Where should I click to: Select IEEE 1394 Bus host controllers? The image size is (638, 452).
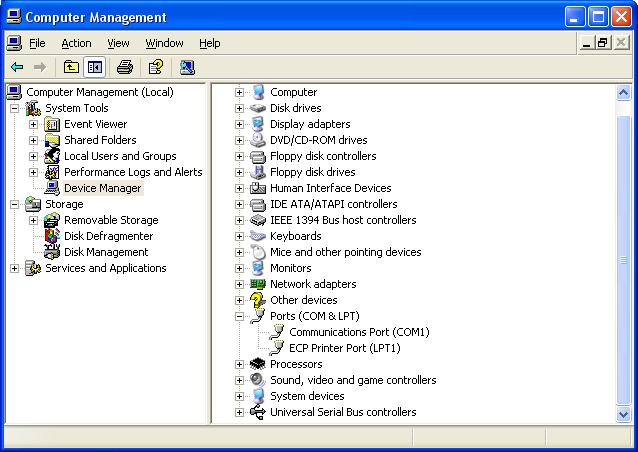343,220
